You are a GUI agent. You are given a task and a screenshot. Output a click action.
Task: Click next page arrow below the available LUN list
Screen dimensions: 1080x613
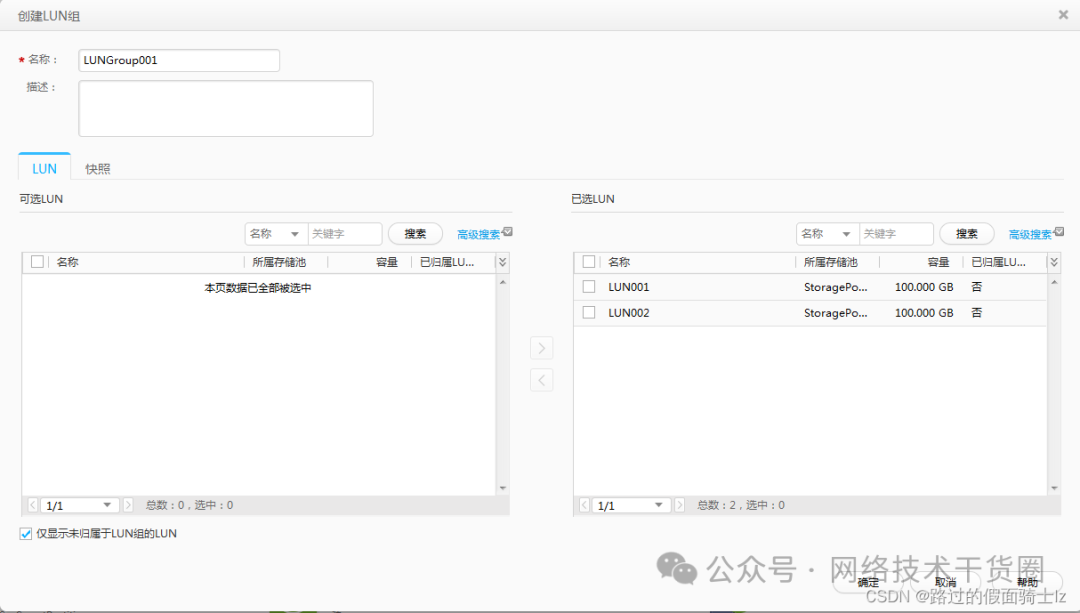click(128, 505)
